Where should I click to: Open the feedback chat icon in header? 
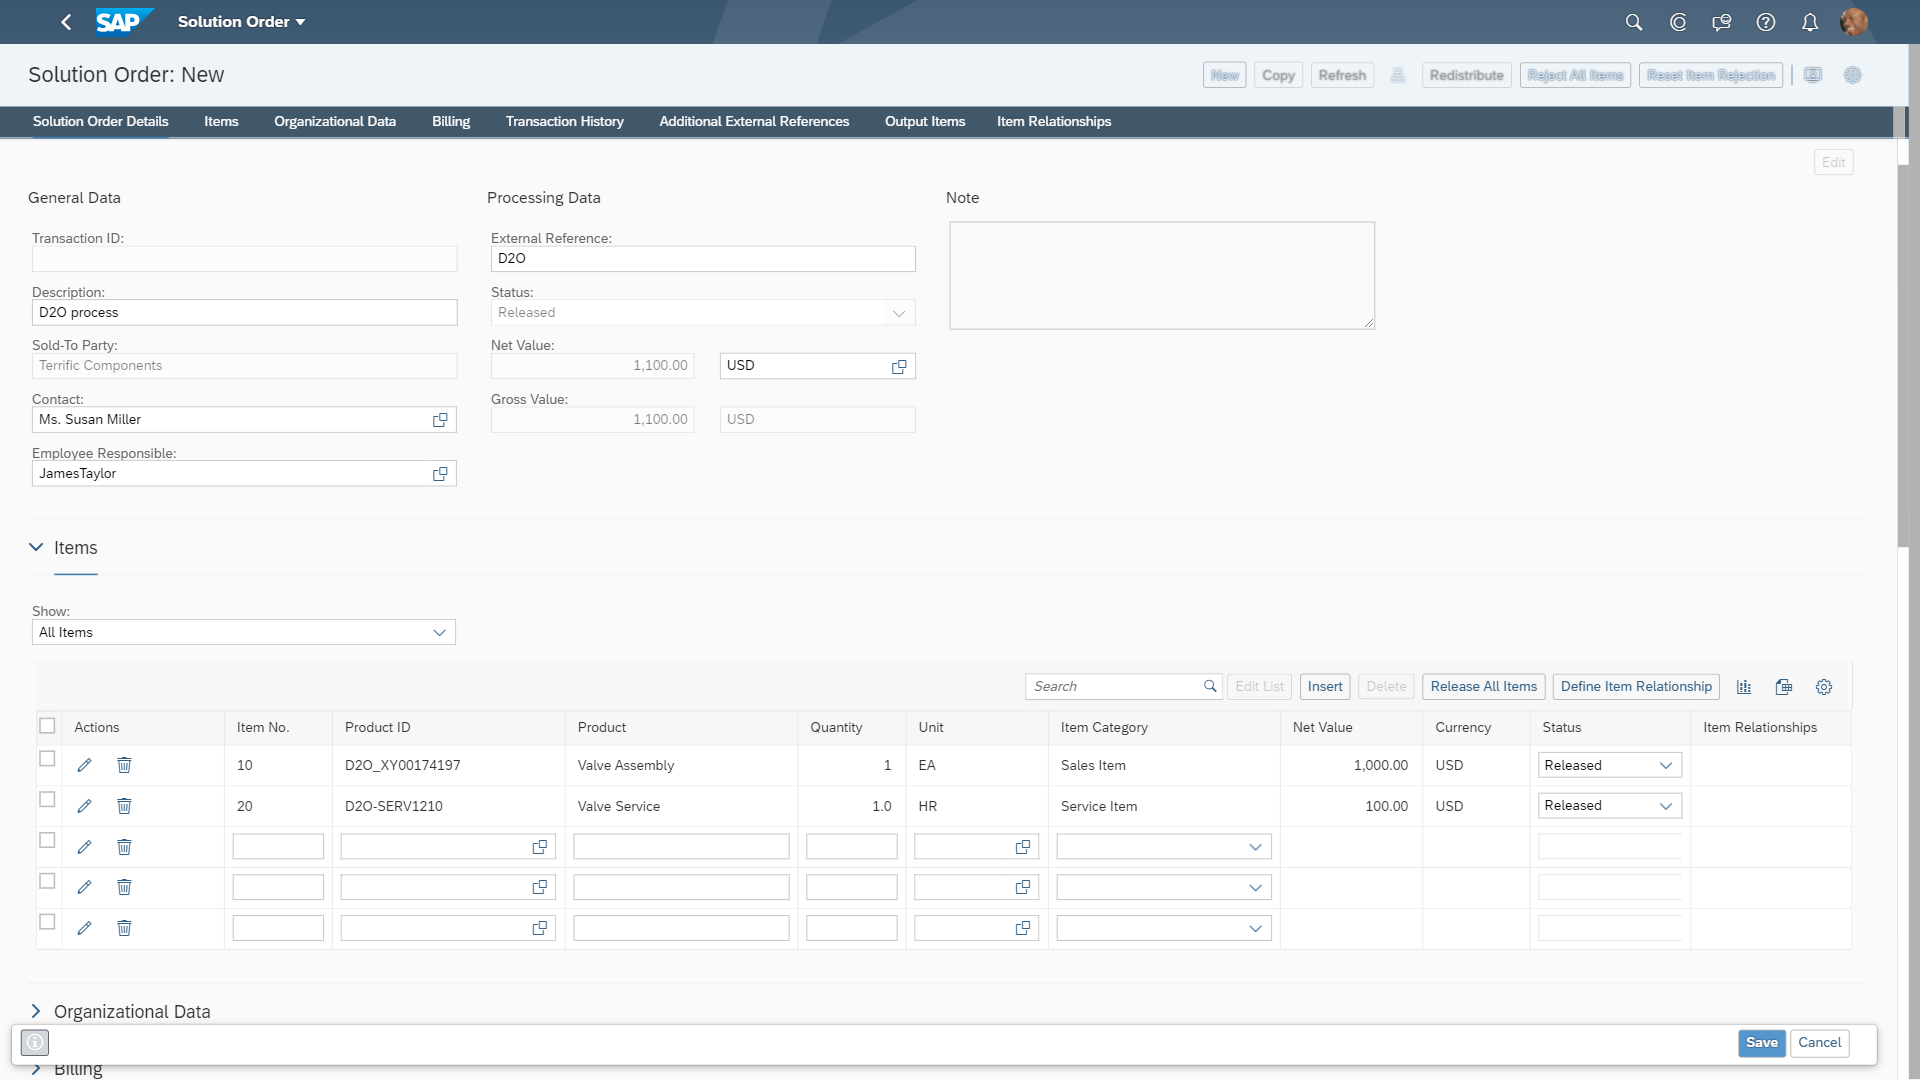coord(1722,22)
